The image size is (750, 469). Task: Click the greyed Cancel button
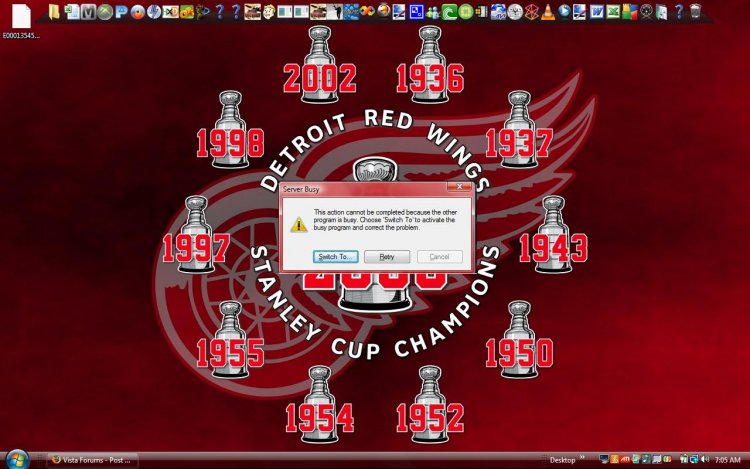(x=440, y=257)
